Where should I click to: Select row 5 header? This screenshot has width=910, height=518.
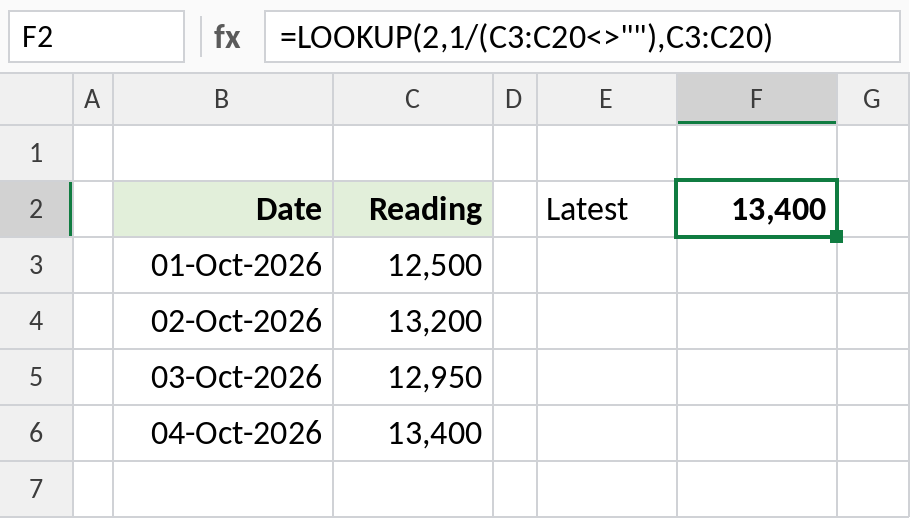[x=36, y=377]
